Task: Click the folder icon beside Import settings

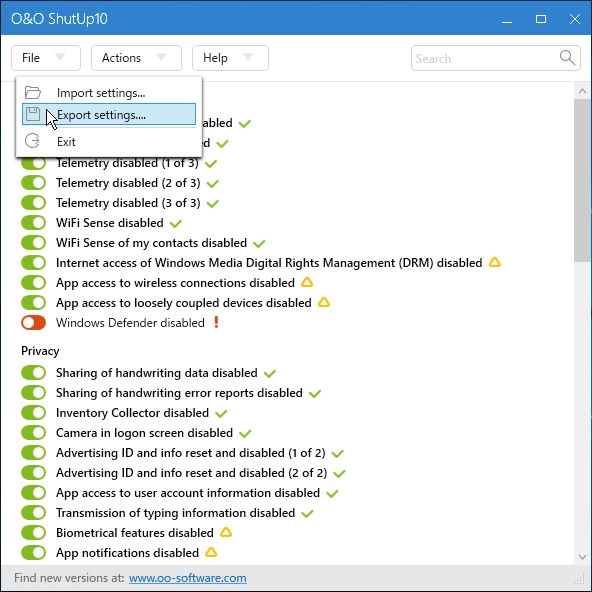Action: (33, 92)
